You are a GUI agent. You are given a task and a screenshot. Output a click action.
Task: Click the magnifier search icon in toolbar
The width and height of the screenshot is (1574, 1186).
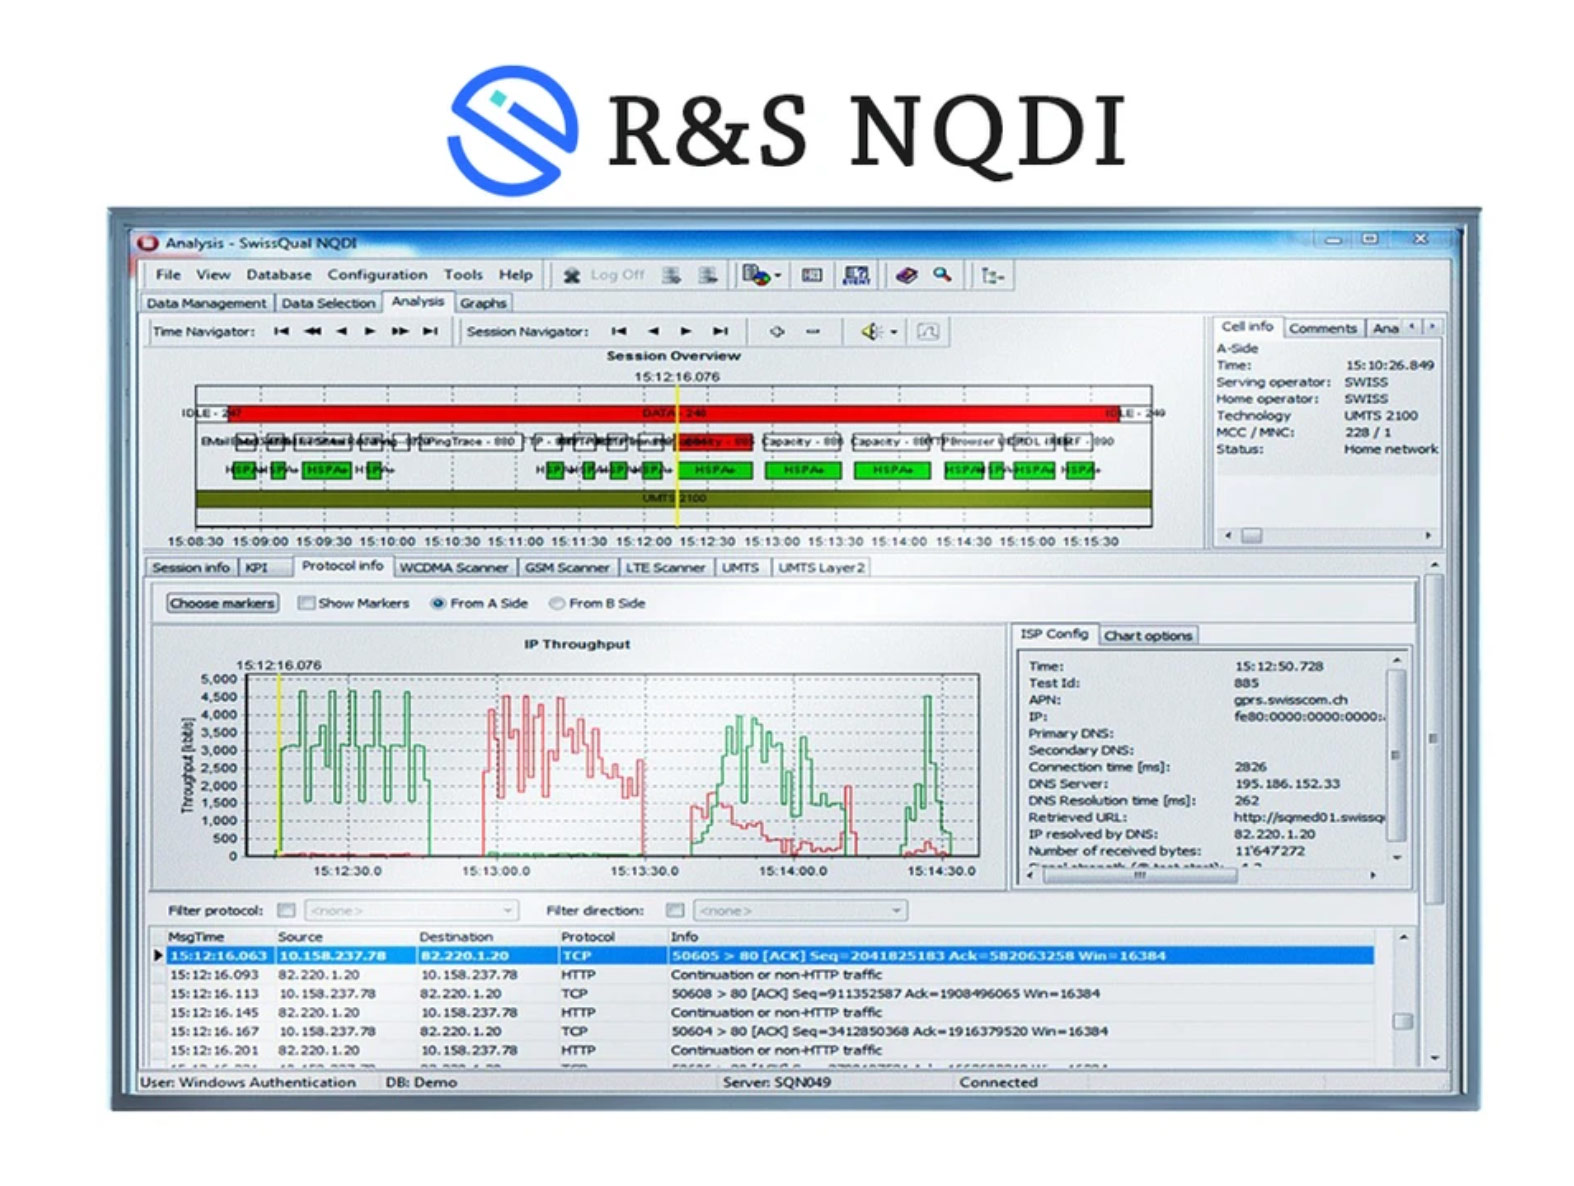pos(942,275)
